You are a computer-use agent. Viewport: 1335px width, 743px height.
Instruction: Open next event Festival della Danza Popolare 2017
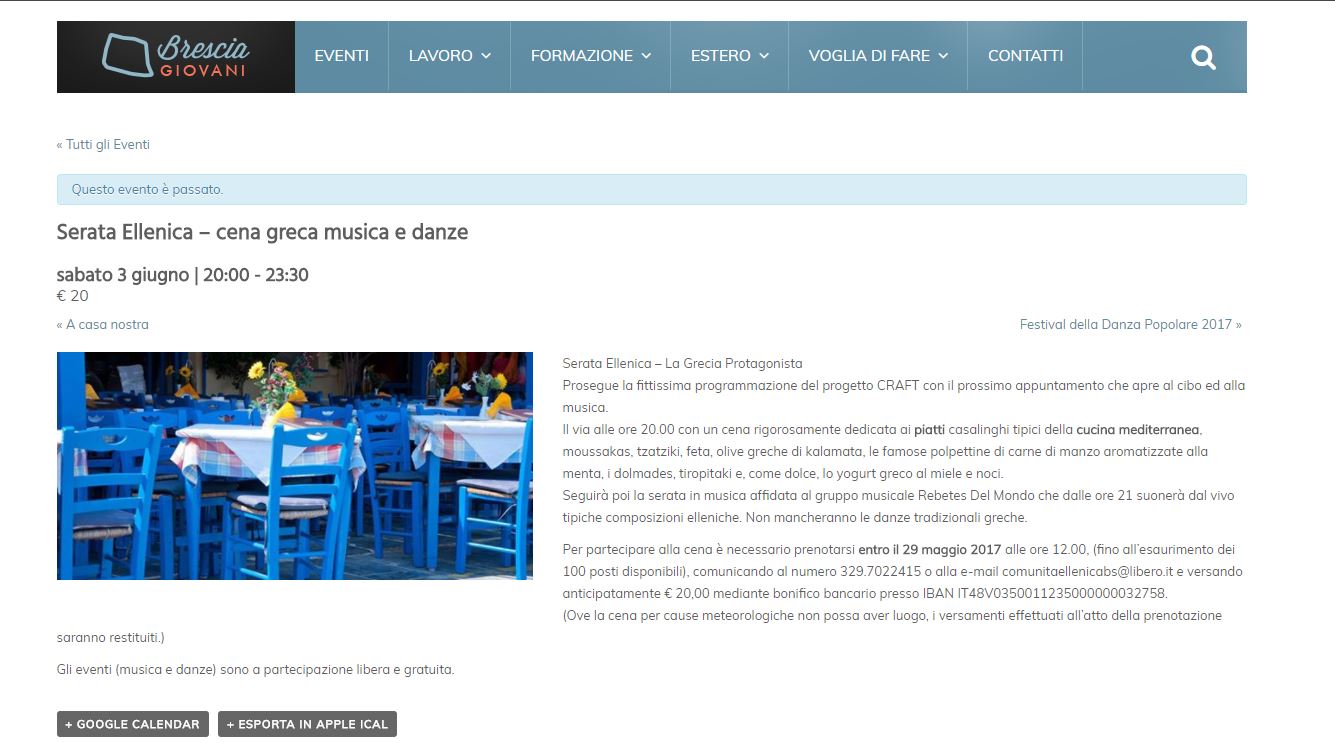(1131, 324)
